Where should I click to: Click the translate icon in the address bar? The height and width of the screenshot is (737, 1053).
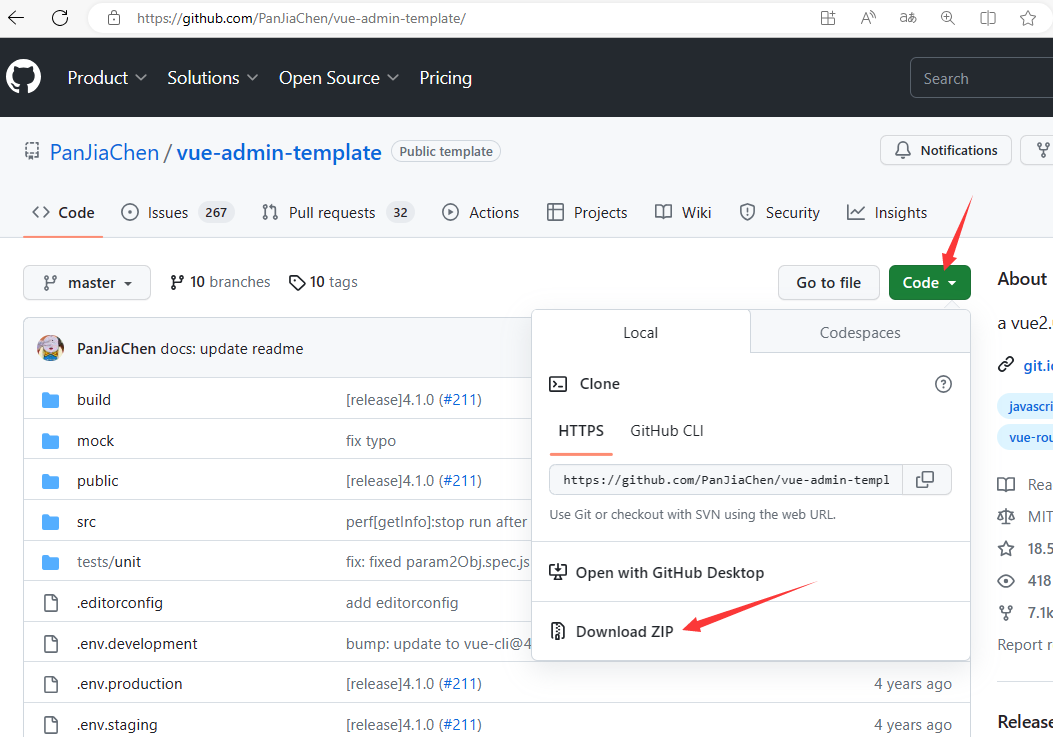coord(908,18)
